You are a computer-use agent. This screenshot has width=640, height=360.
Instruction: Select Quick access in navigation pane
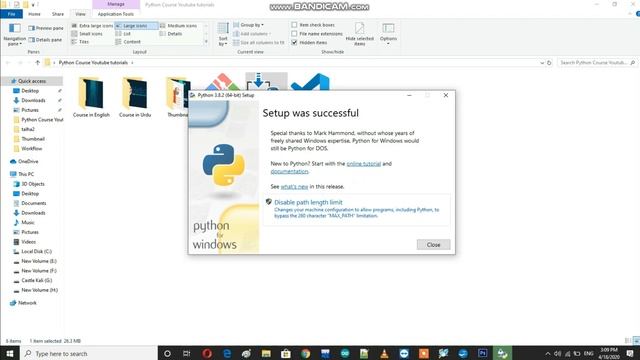point(32,81)
